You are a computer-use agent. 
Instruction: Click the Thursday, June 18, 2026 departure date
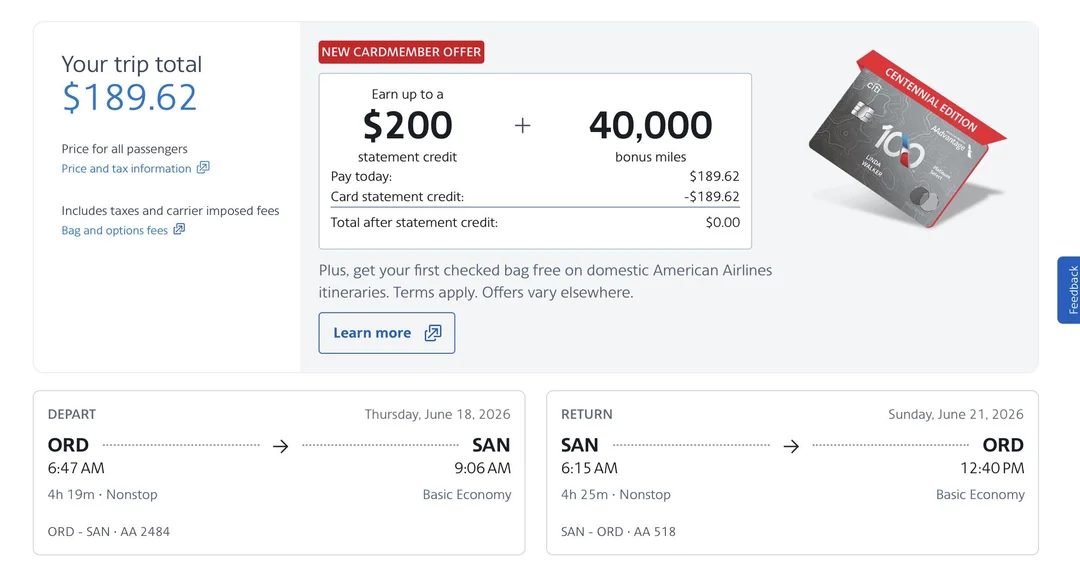pos(437,414)
